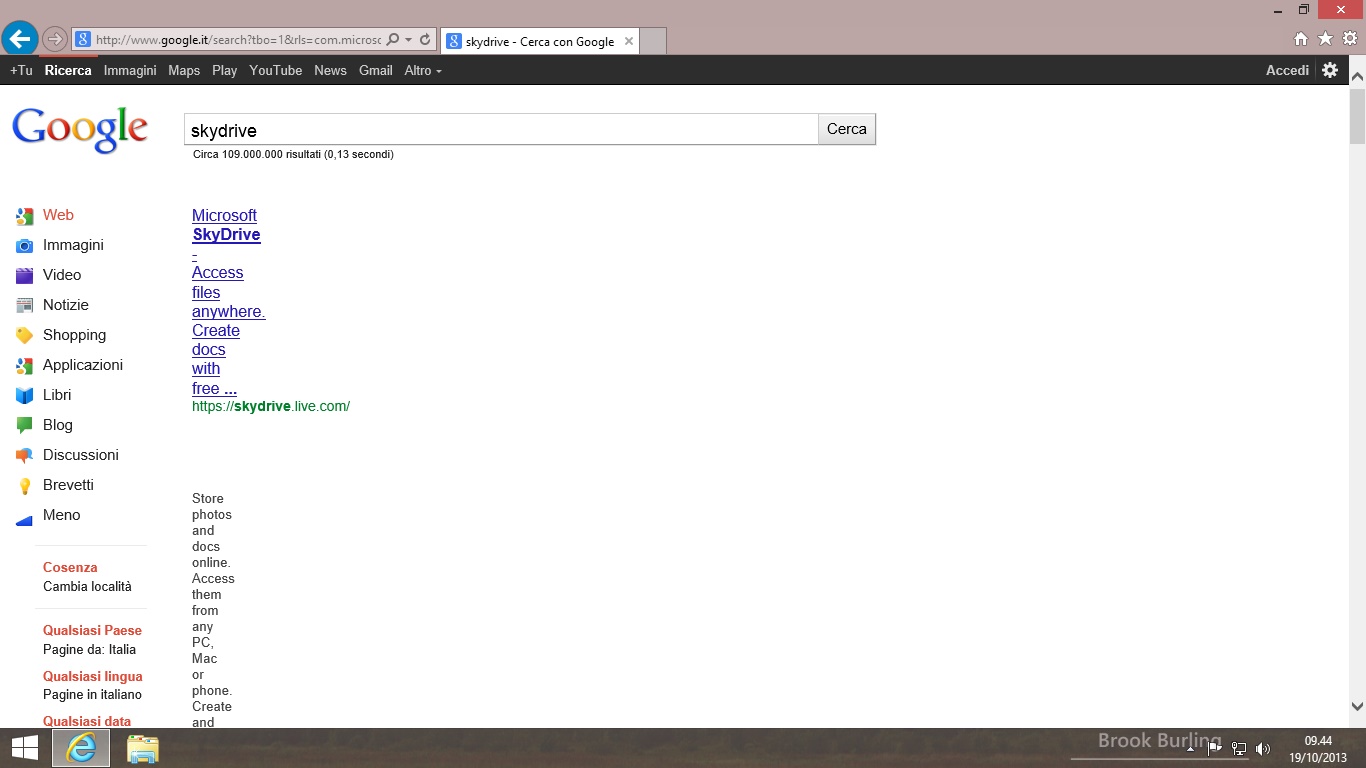Select Pagine da: Italia filter
The width and height of the screenshot is (1366, 768).
coord(89,650)
